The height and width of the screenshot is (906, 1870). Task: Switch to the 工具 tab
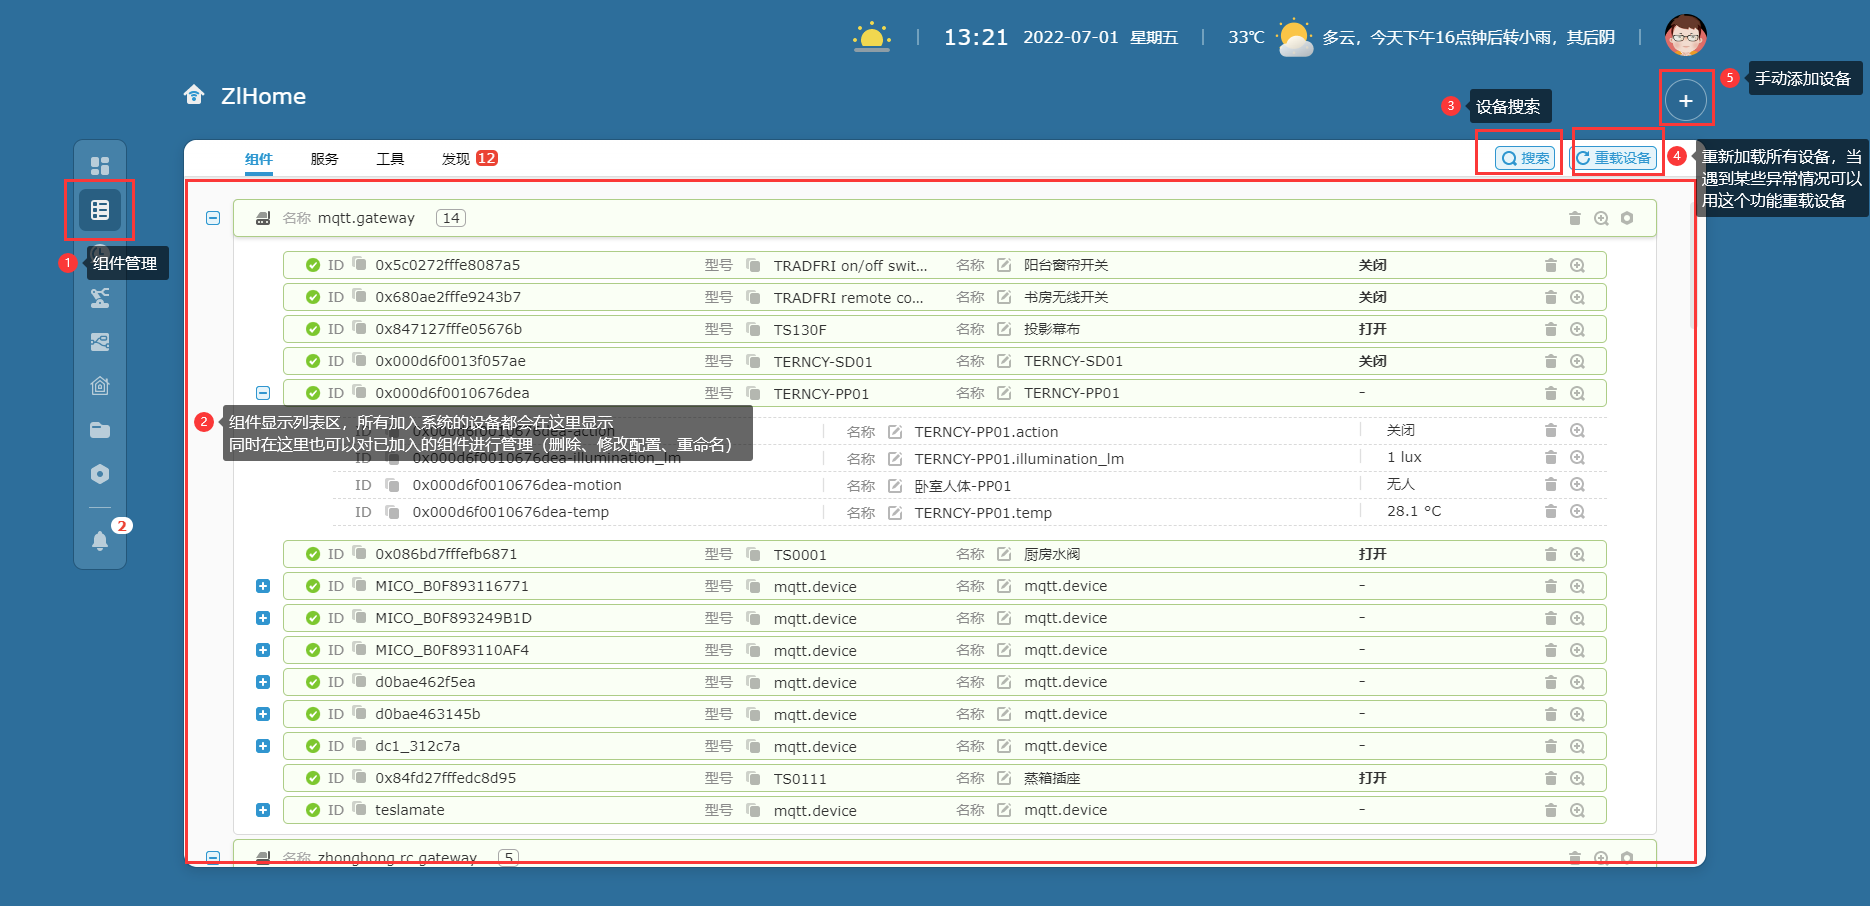tap(390, 159)
